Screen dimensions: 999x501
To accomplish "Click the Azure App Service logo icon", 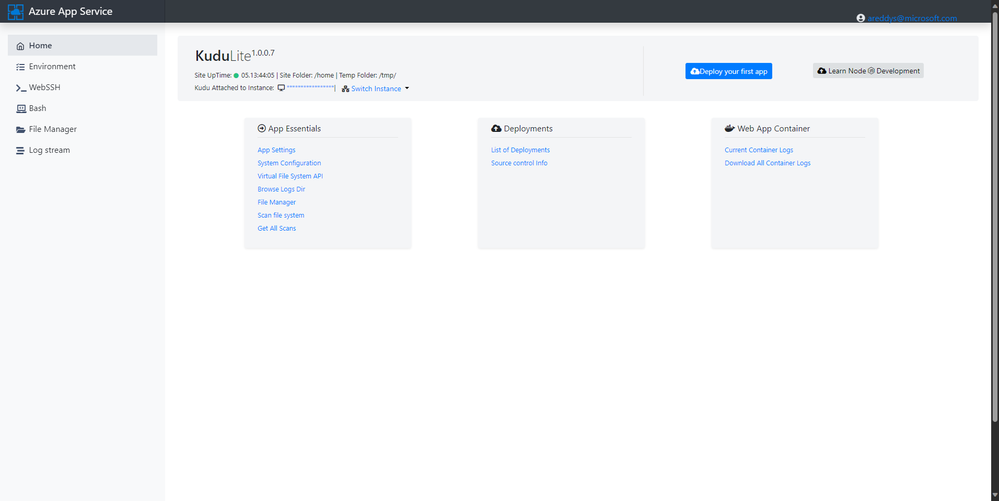I will click(15, 11).
